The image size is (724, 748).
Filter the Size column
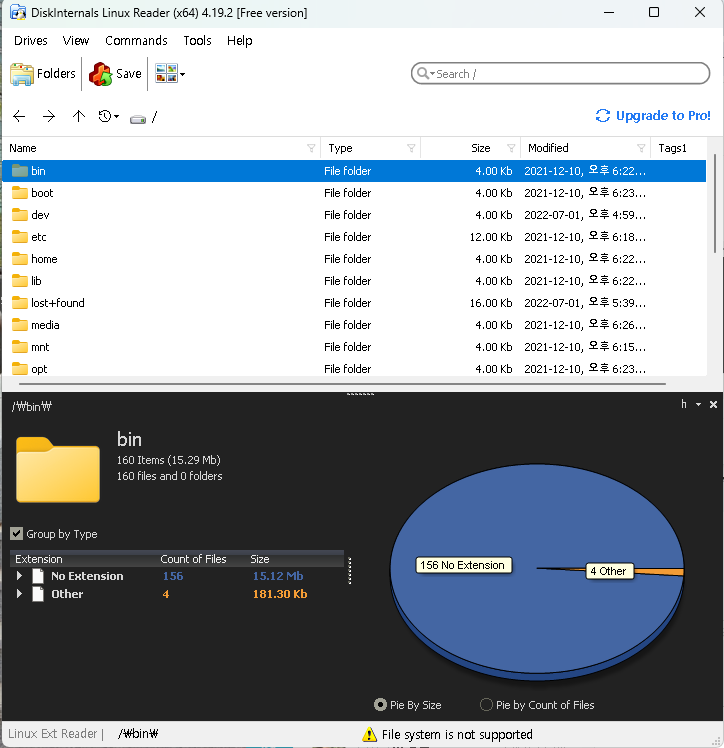511,148
